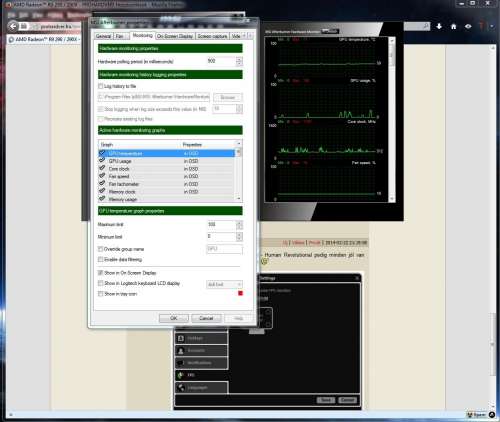This screenshot has height=422, width=500.
Task: Switch to the Fan tab
Action: tap(120, 36)
